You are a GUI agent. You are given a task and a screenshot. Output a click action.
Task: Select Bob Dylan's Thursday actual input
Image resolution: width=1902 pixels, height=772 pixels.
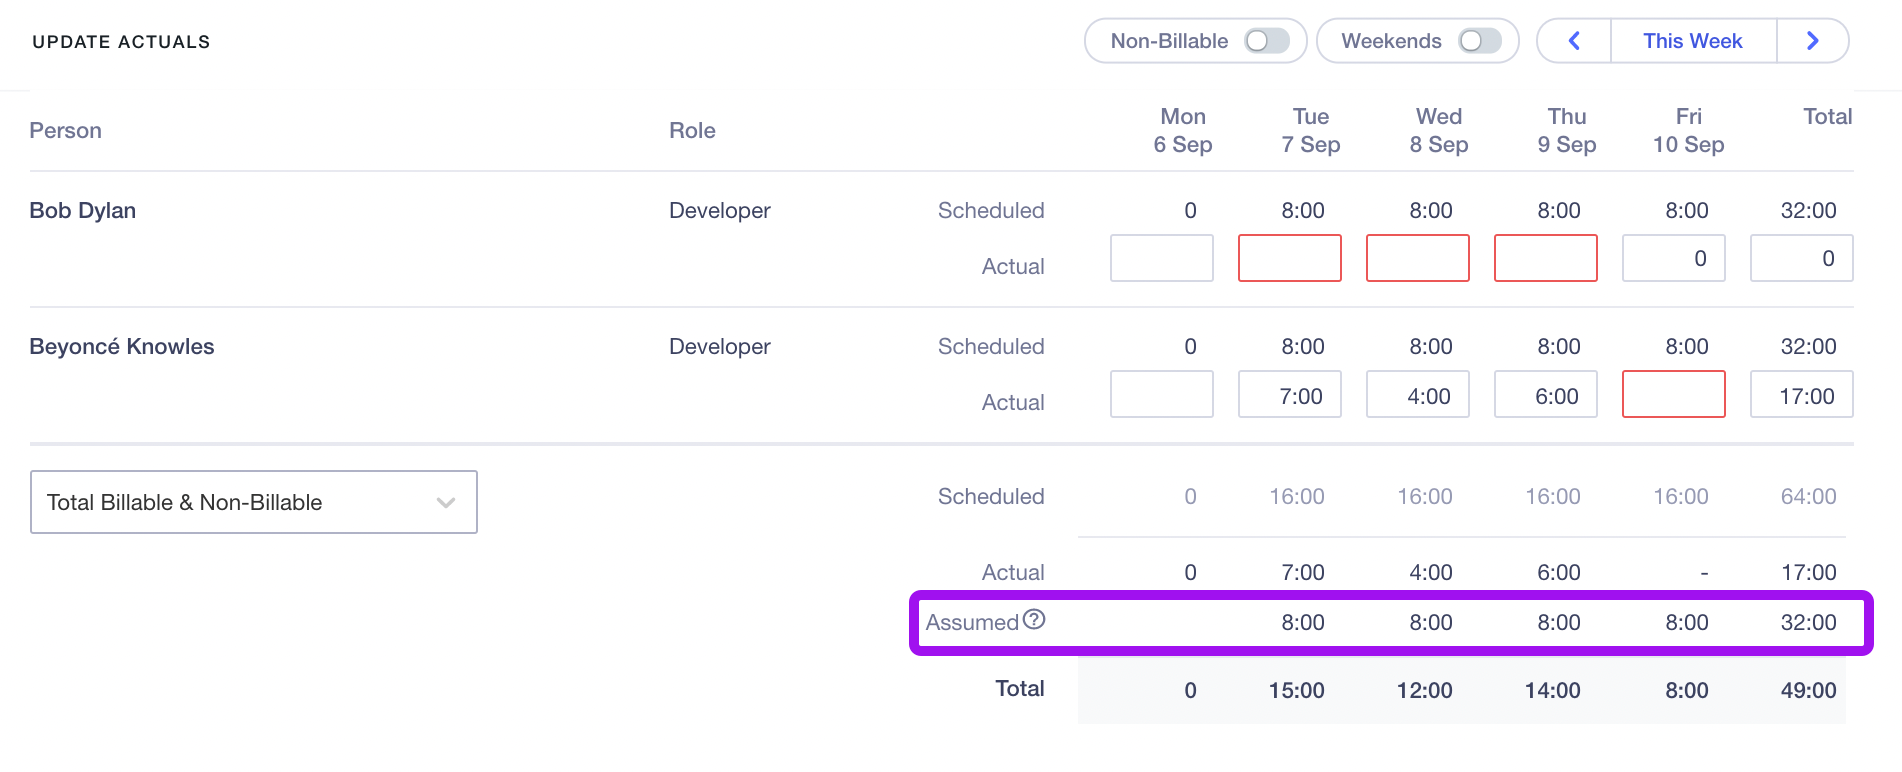coord(1545,258)
